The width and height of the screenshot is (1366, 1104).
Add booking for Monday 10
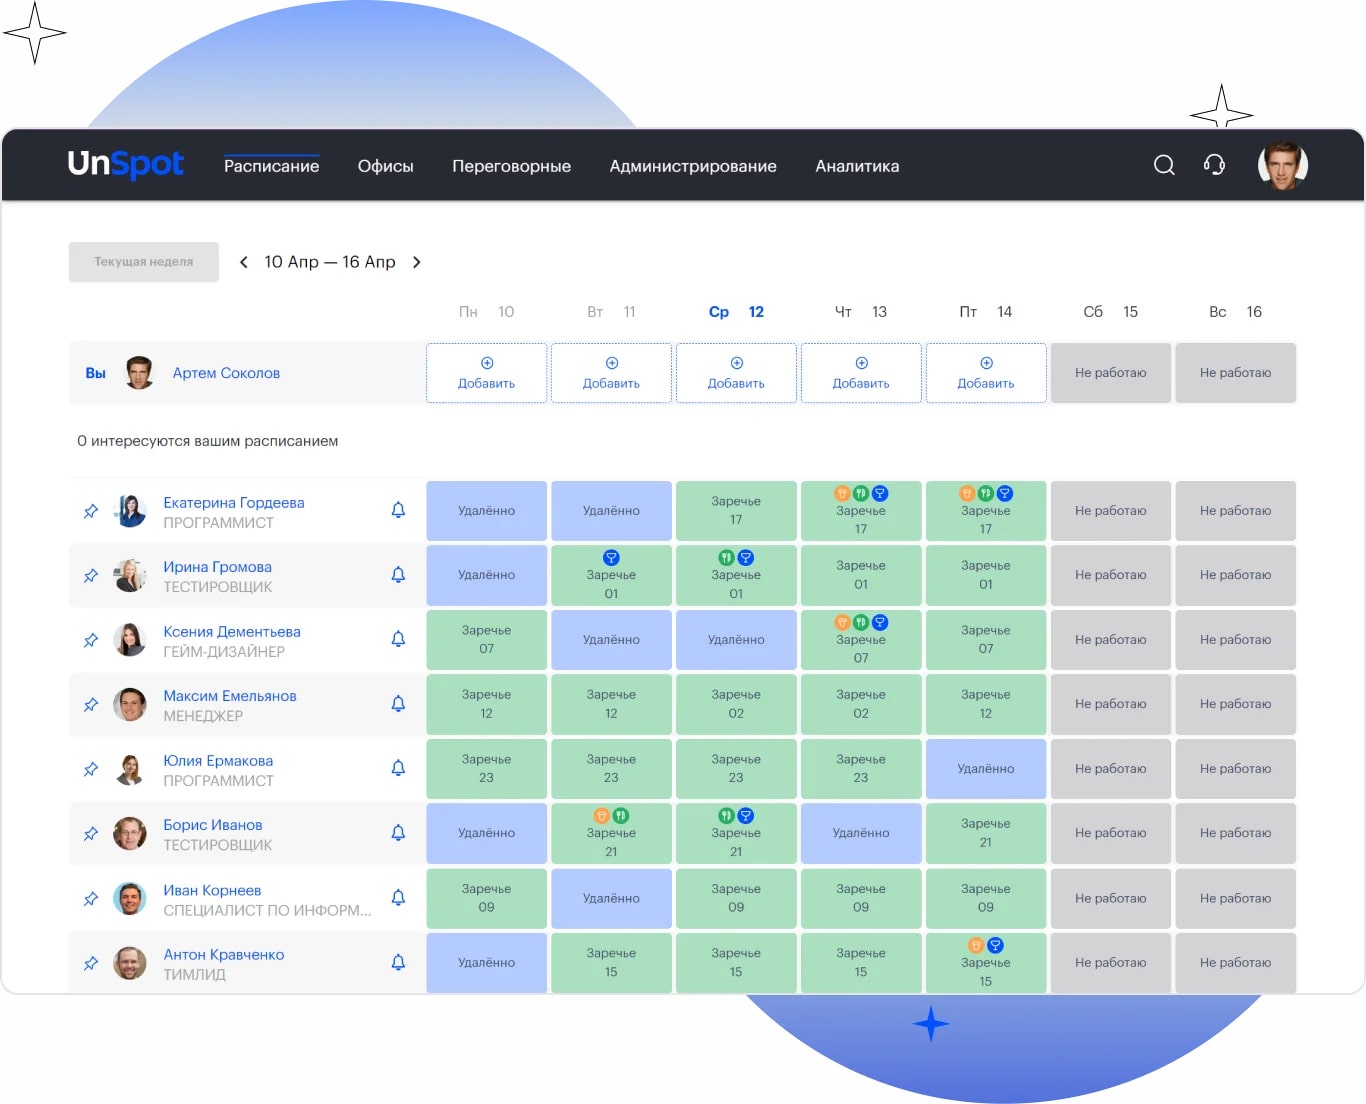coord(486,373)
